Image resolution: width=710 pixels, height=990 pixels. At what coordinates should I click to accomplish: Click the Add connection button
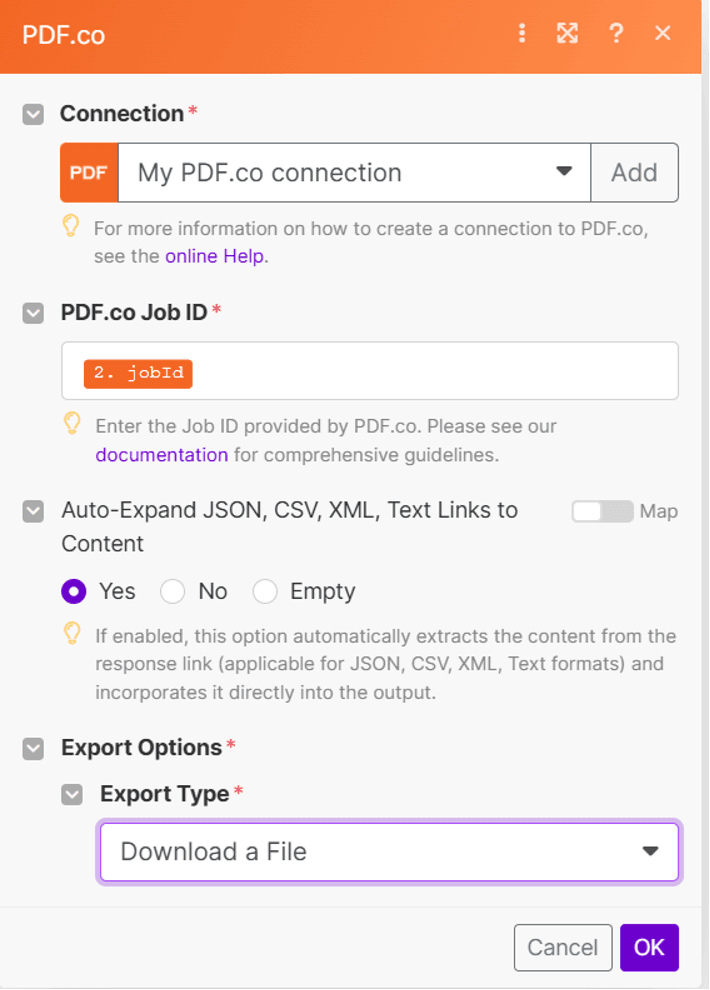634,173
